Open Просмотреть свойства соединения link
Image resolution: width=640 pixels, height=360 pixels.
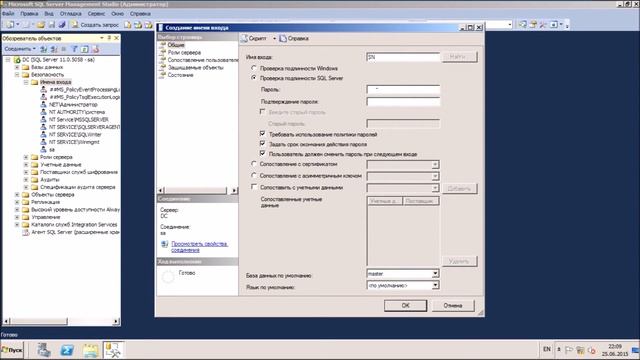click(200, 247)
